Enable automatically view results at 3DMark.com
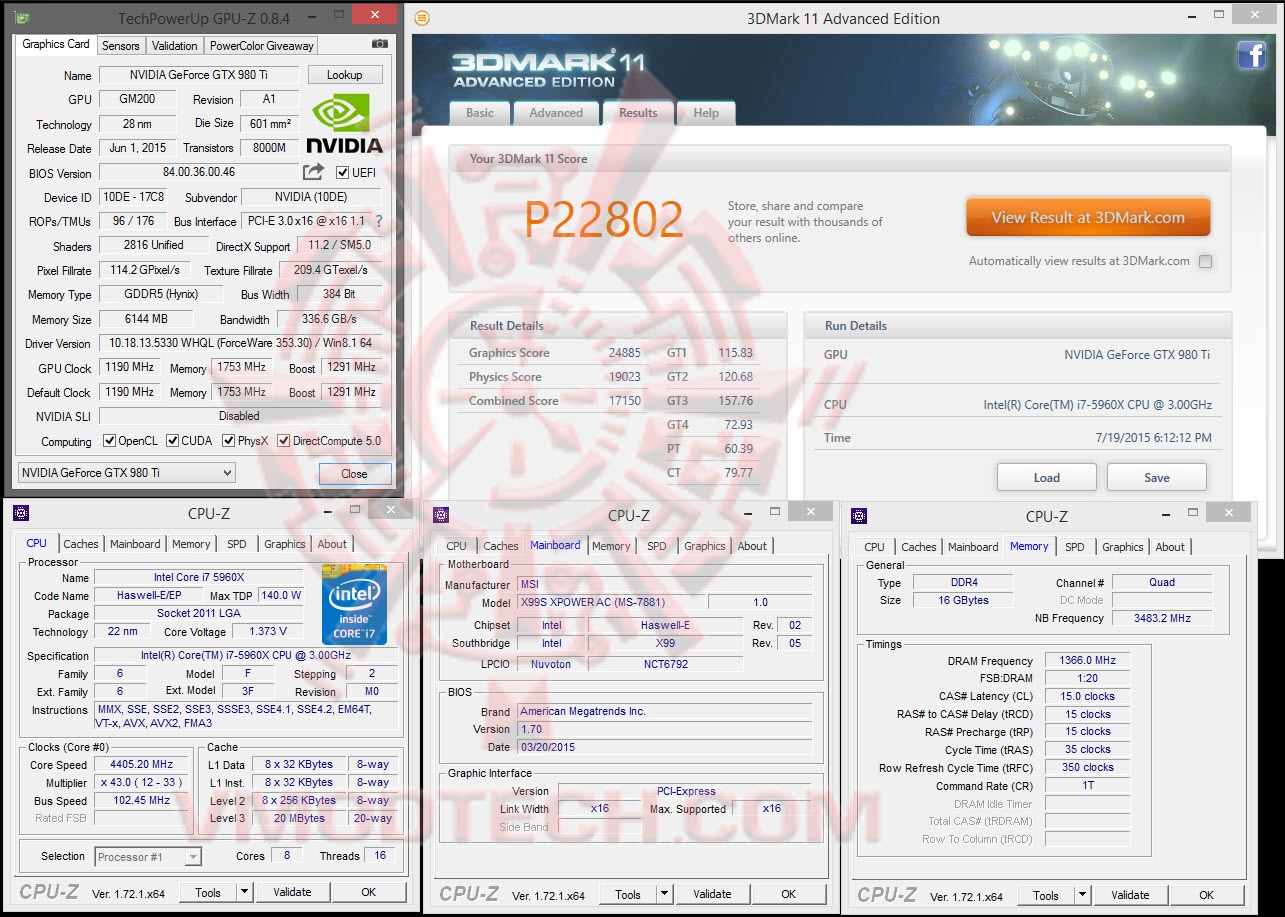Viewport: 1285px width, 917px height. tap(1206, 261)
